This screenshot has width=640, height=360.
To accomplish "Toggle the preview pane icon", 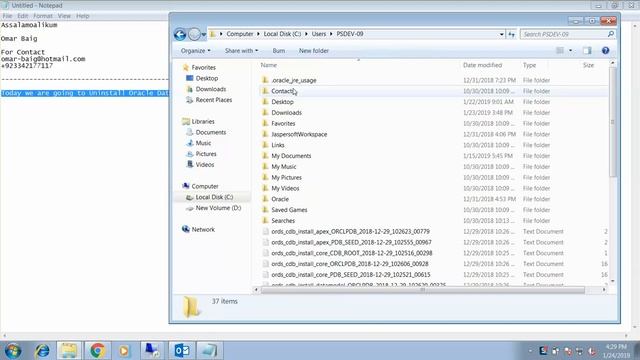I will [x=587, y=50].
